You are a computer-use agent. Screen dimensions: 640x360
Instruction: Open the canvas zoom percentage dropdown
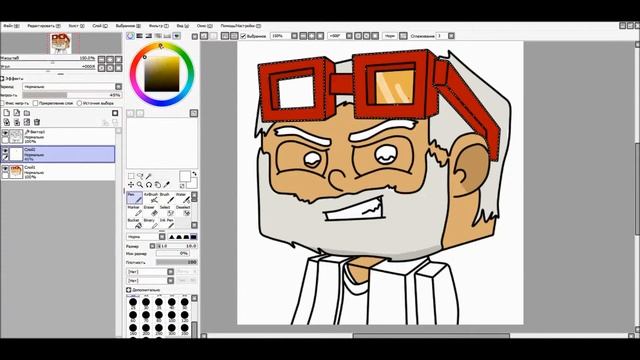(294, 36)
